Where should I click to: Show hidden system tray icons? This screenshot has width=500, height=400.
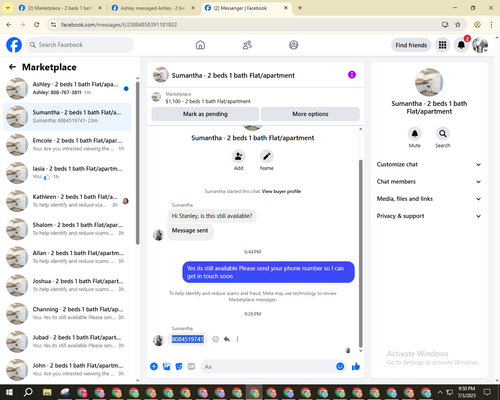[440, 392]
